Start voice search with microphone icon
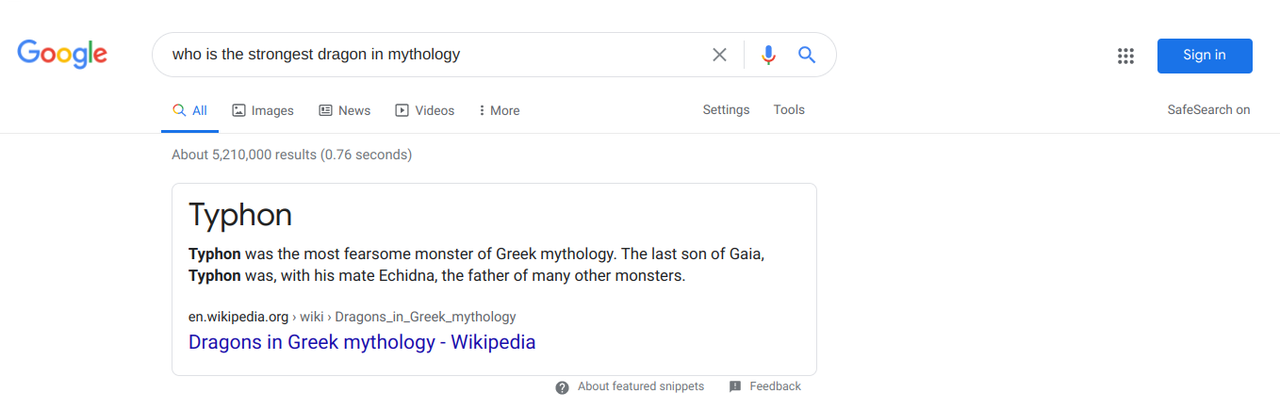This screenshot has height=409, width=1280. click(x=768, y=55)
